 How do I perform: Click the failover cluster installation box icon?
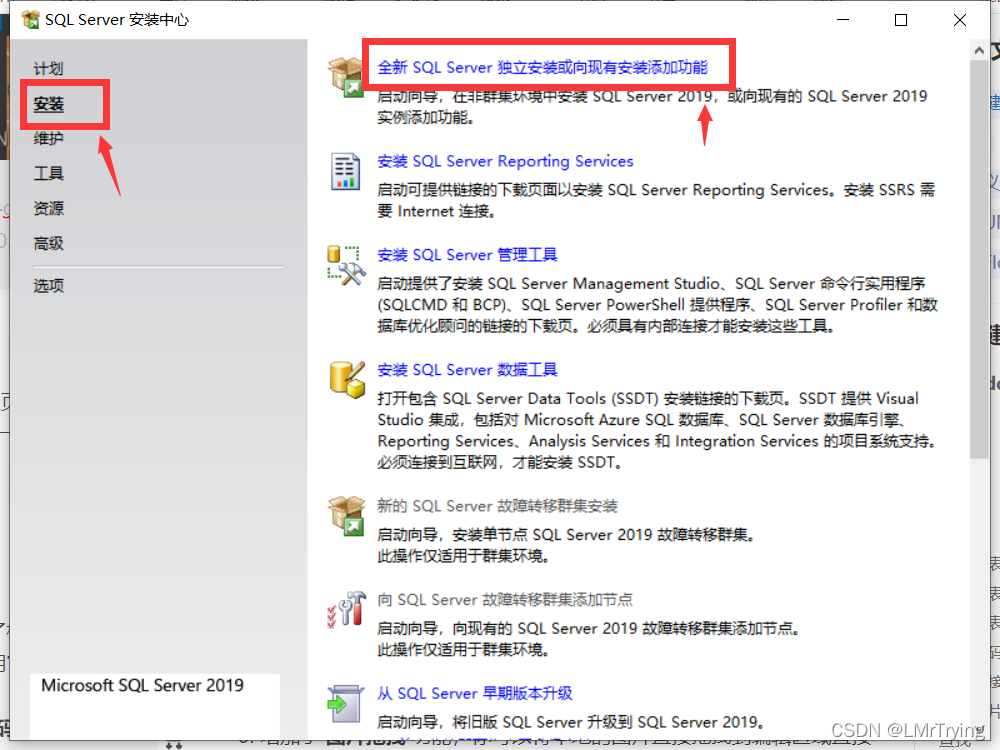point(346,515)
